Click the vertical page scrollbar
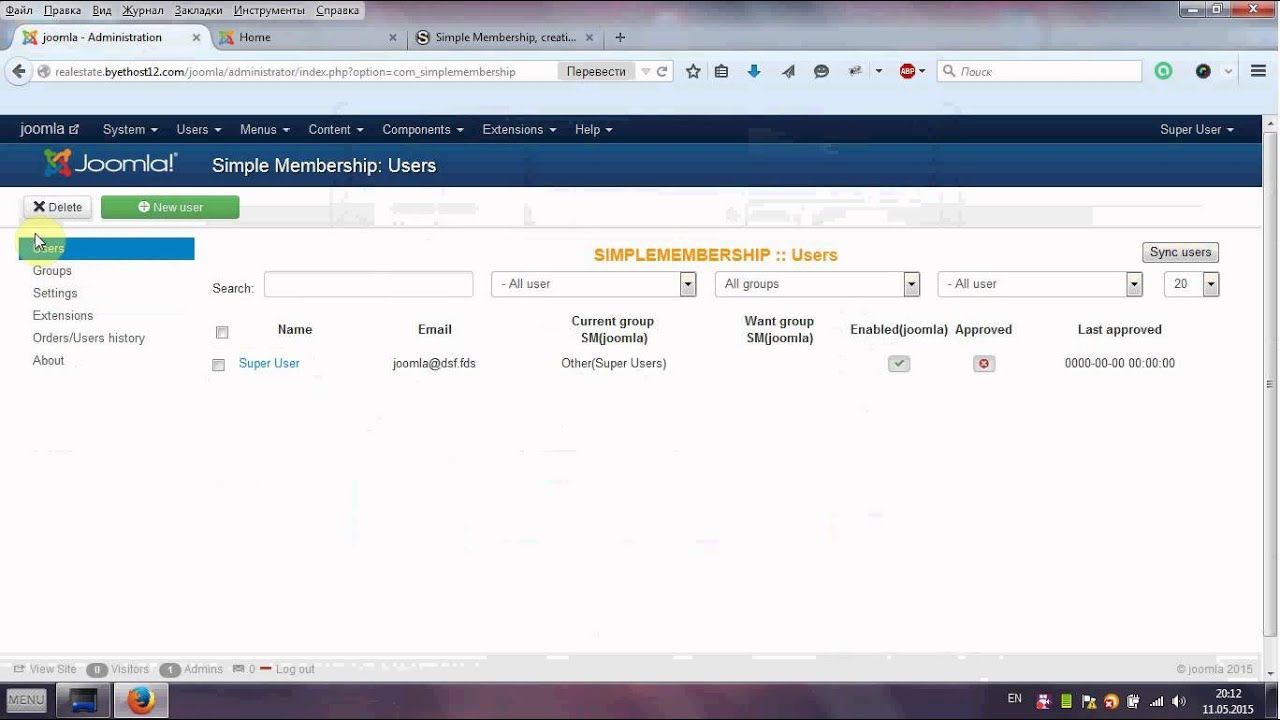The width and height of the screenshot is (1280, 720). click(1271, 385)
